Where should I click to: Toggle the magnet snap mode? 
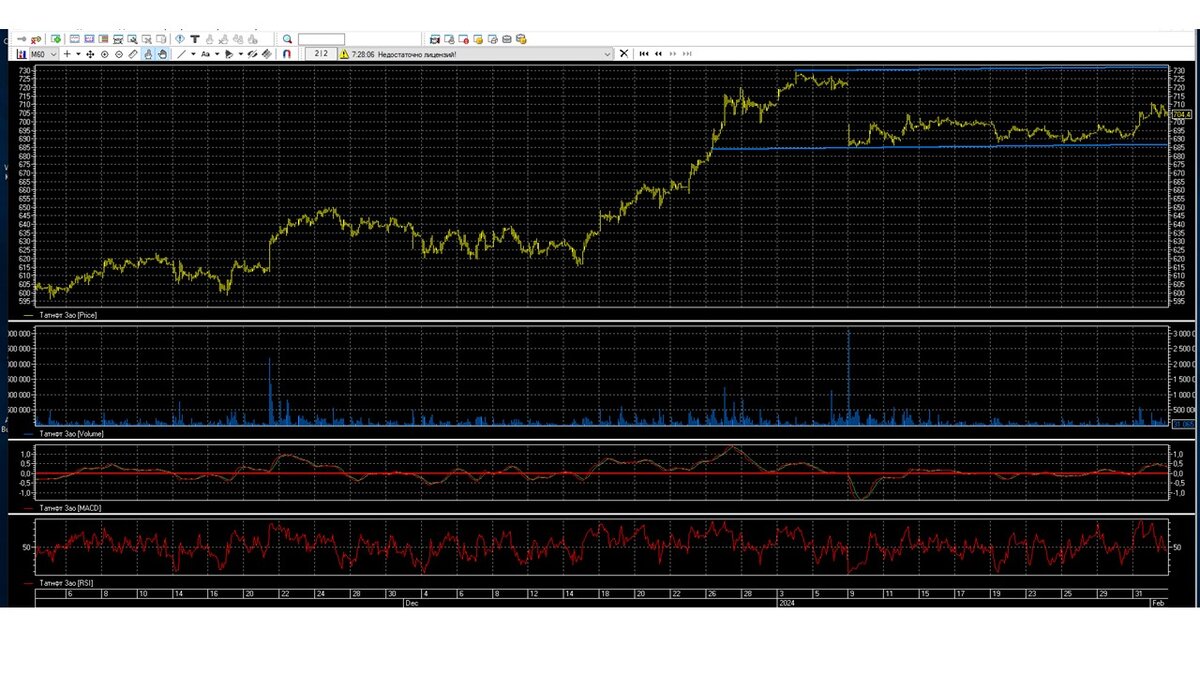(x=286, y=54)
